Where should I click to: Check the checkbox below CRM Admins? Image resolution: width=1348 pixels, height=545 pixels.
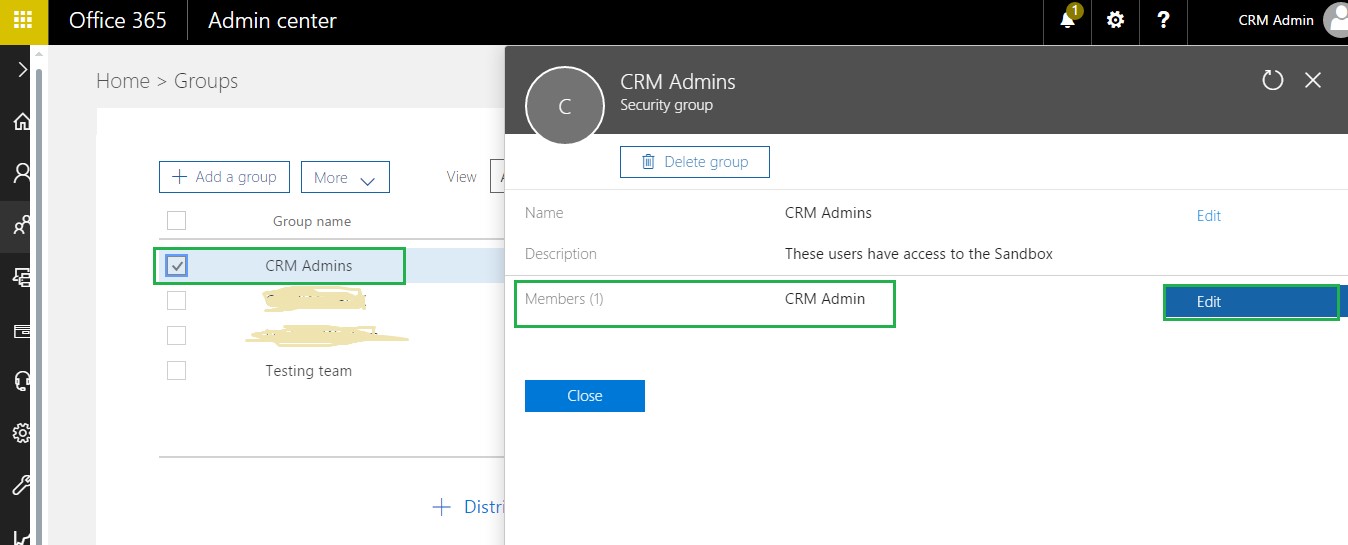coord(176,300)
